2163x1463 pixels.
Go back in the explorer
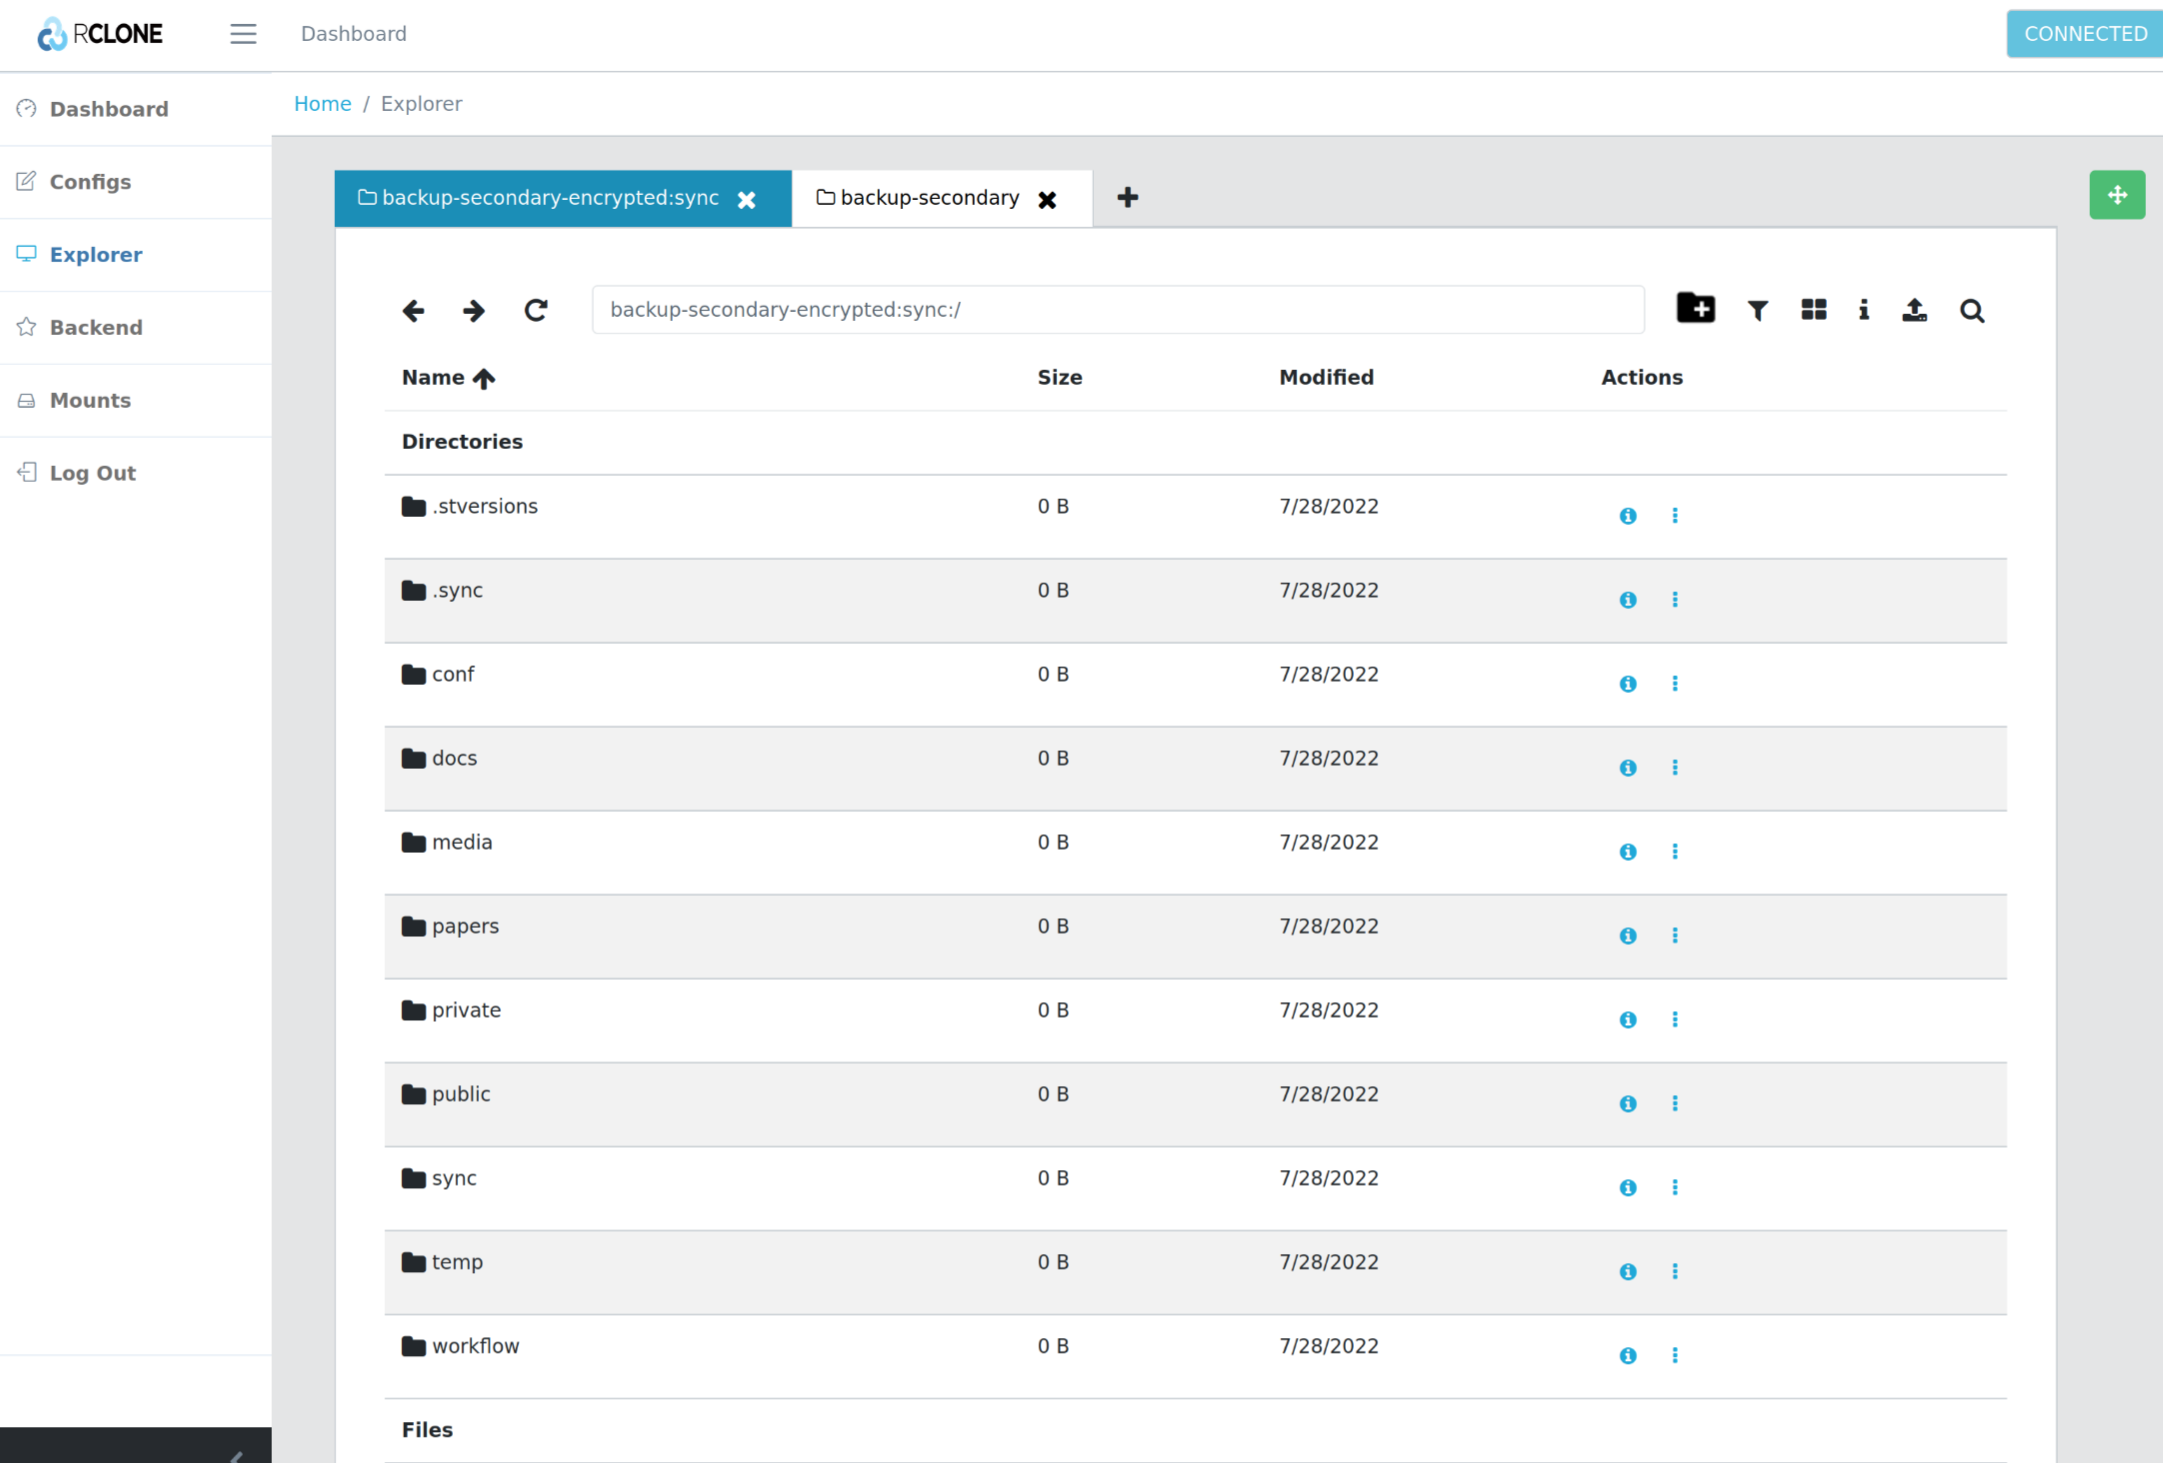coord(414,311)
